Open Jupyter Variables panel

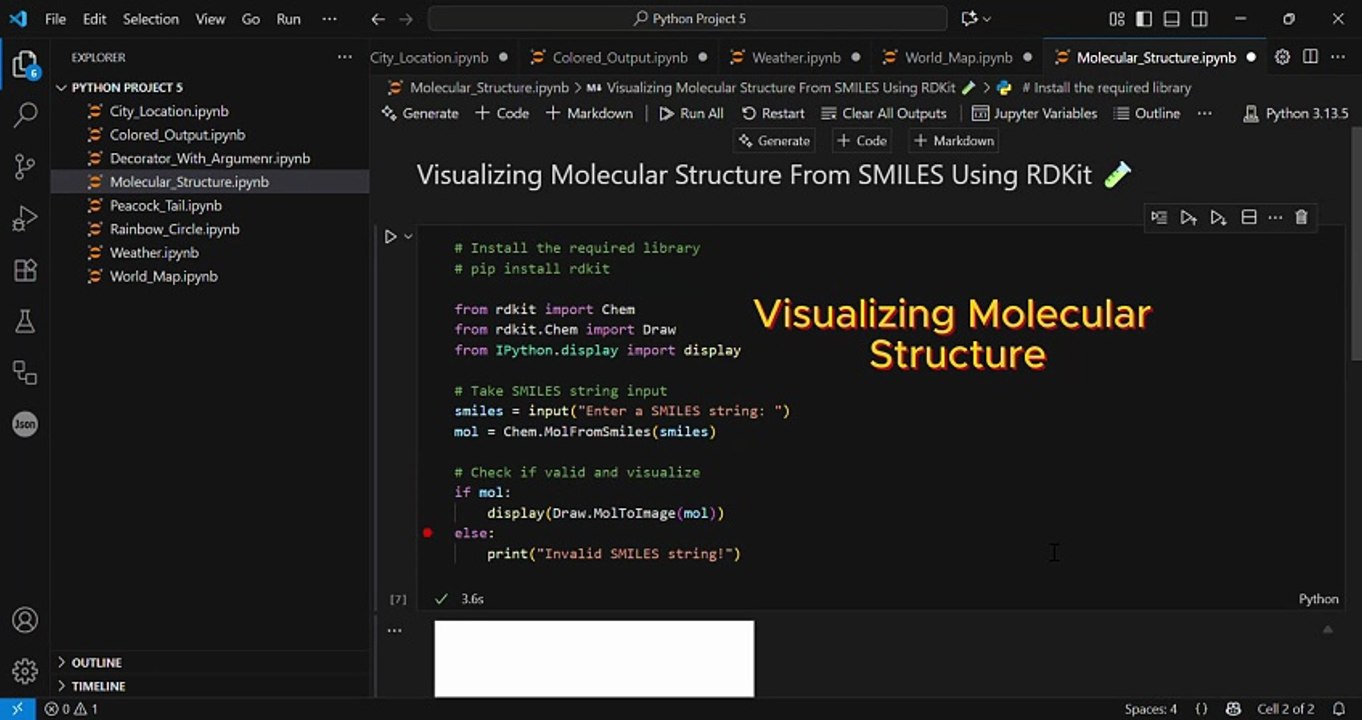click(x=1034, y=113)
